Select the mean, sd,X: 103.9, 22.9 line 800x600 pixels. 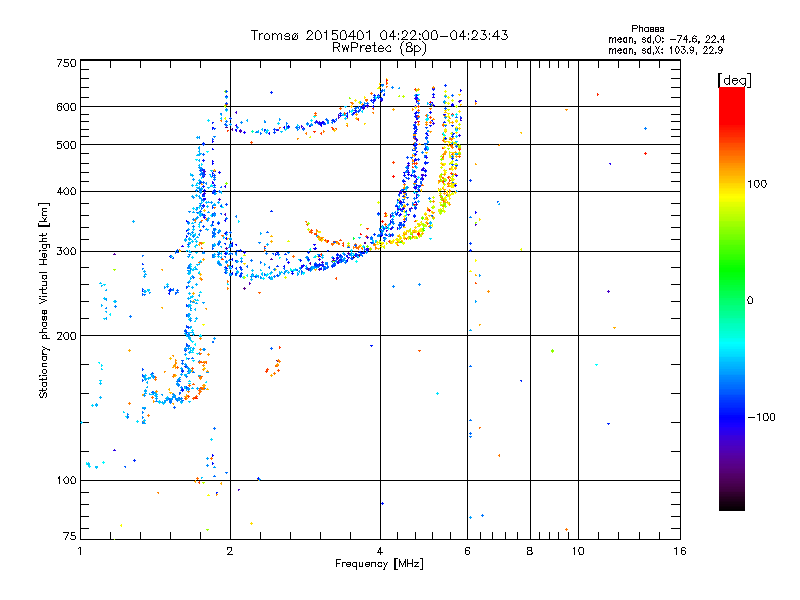tap(665, 50)
